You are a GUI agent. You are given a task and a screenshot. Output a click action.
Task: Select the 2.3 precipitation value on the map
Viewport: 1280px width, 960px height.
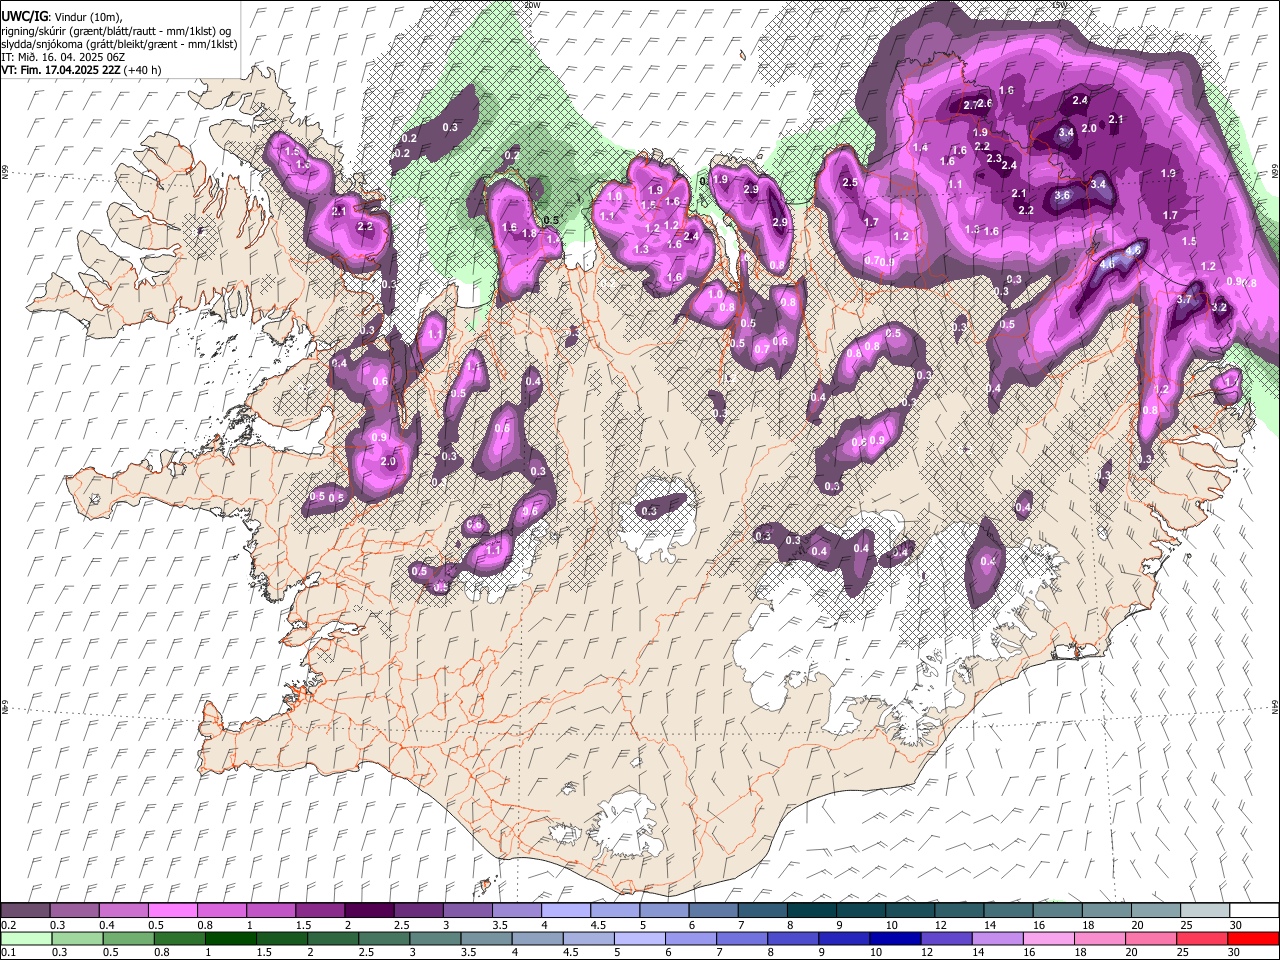click(x=994, y=158)
